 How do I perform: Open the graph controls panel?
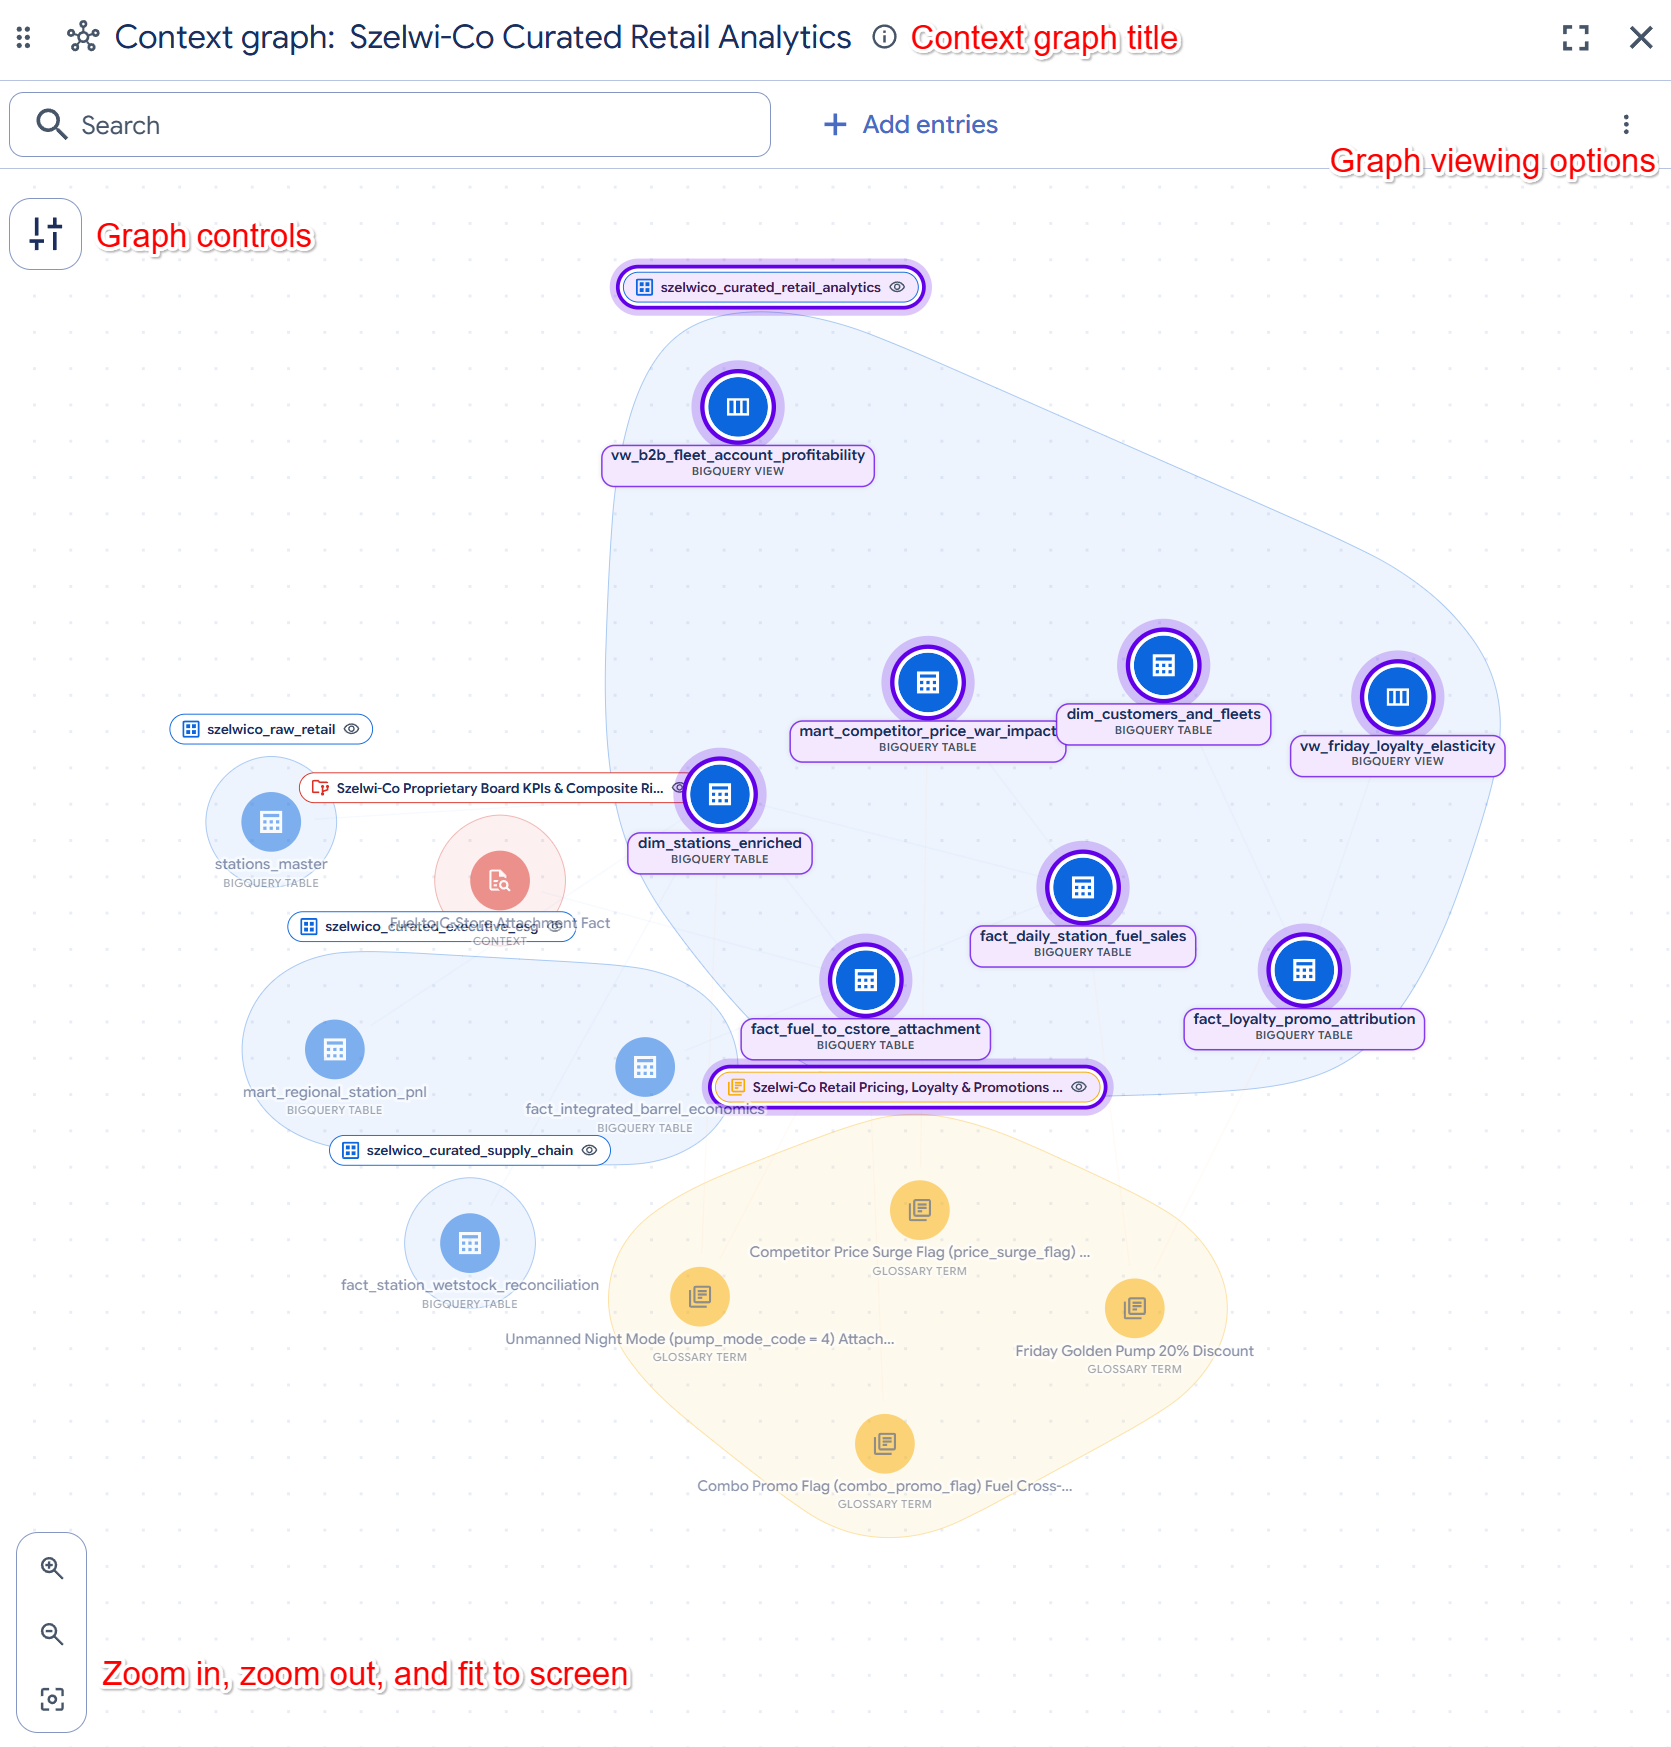45,234
